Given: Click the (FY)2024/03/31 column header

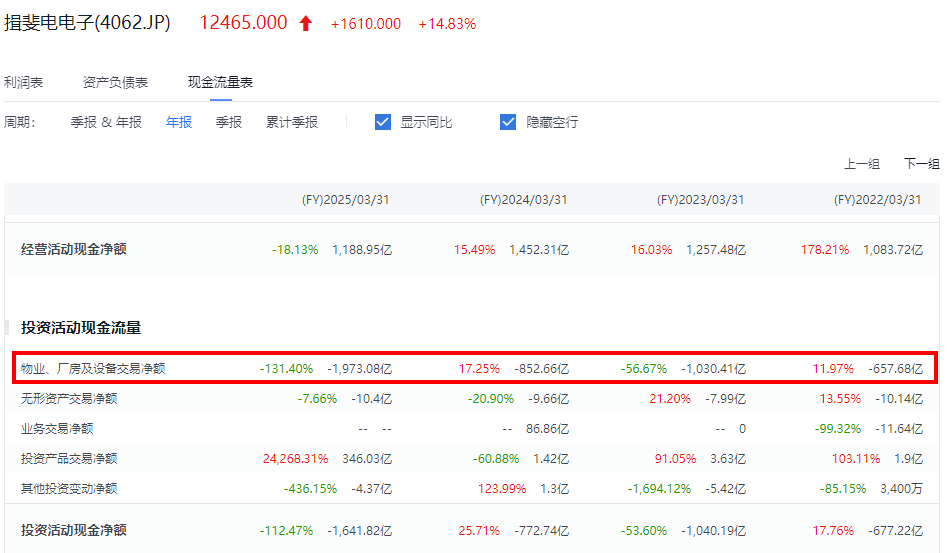Looking at the screenshot, I should point(524,200).
